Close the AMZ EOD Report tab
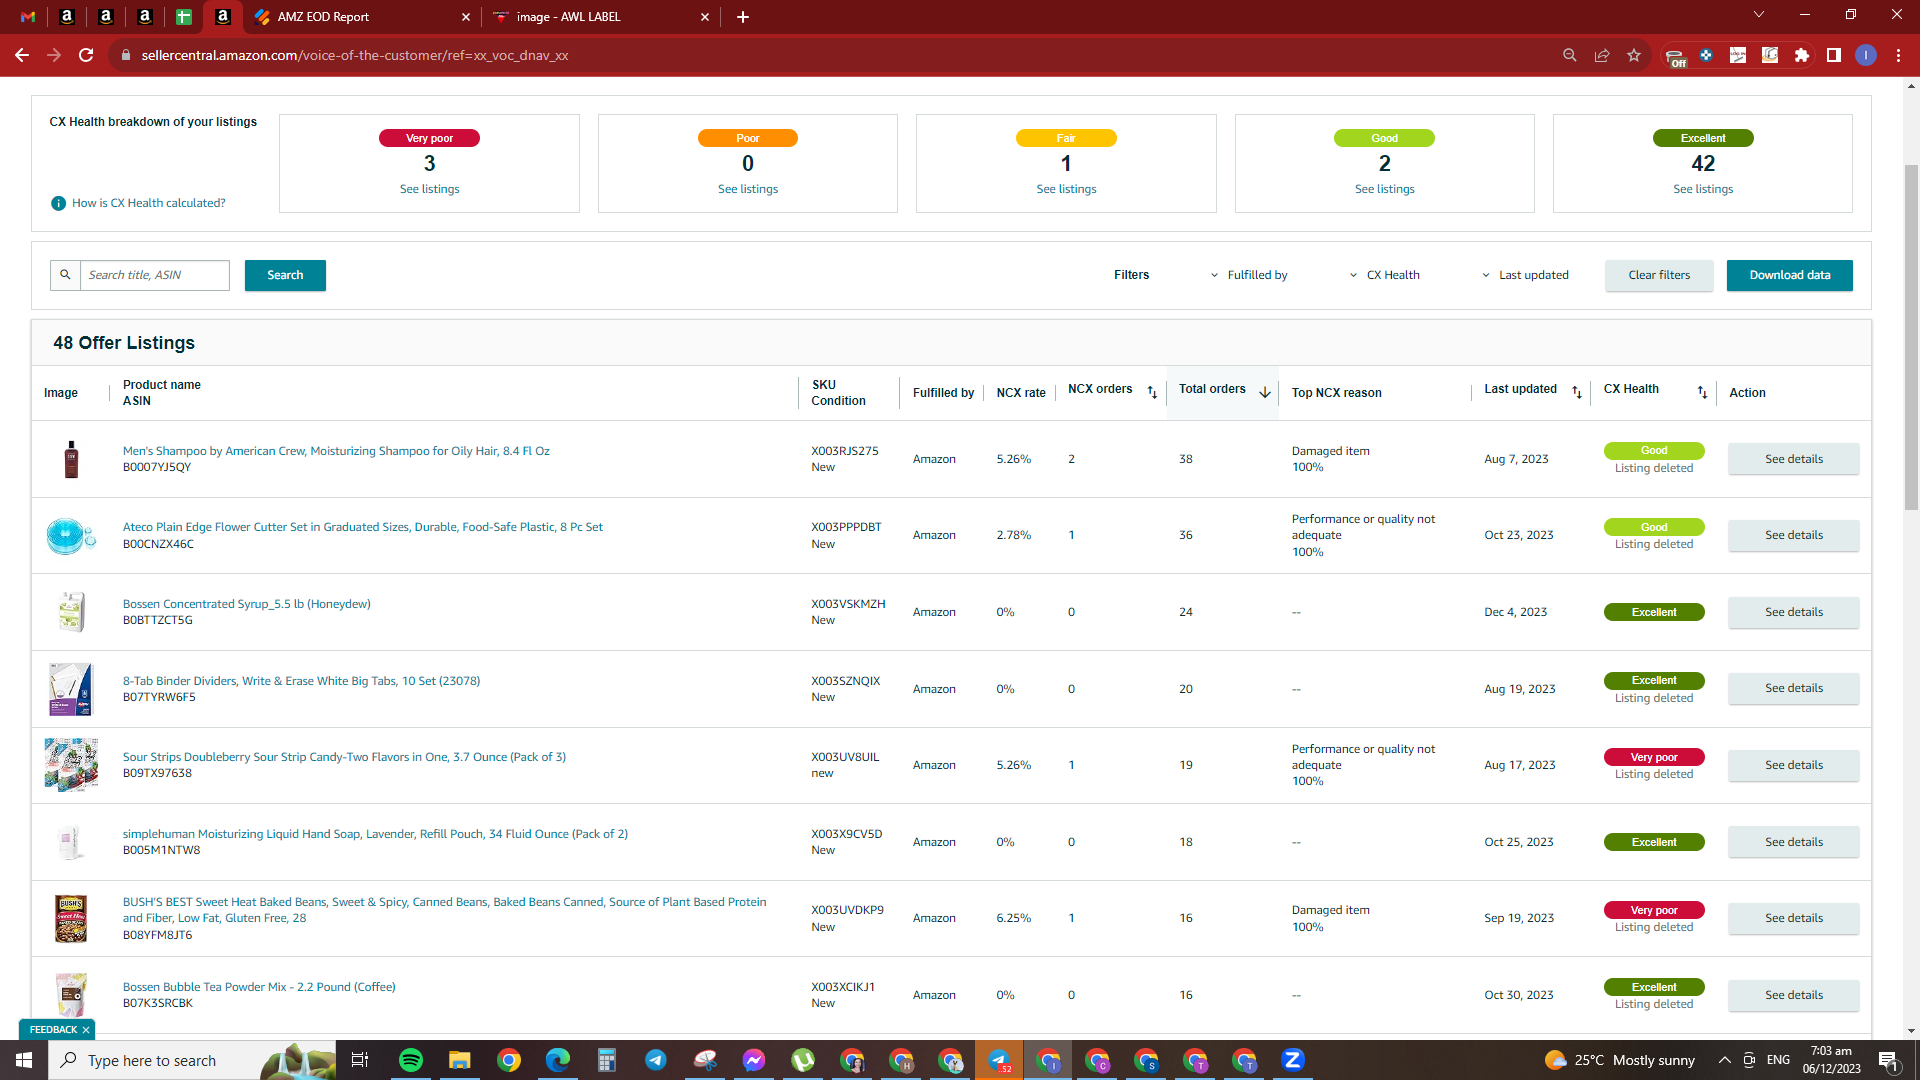 point(466,17)
